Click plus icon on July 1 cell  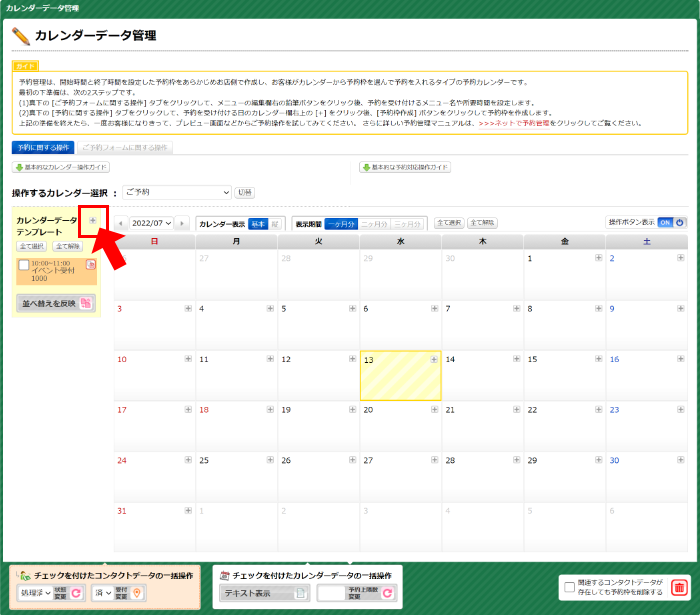[x=598, y=258]
